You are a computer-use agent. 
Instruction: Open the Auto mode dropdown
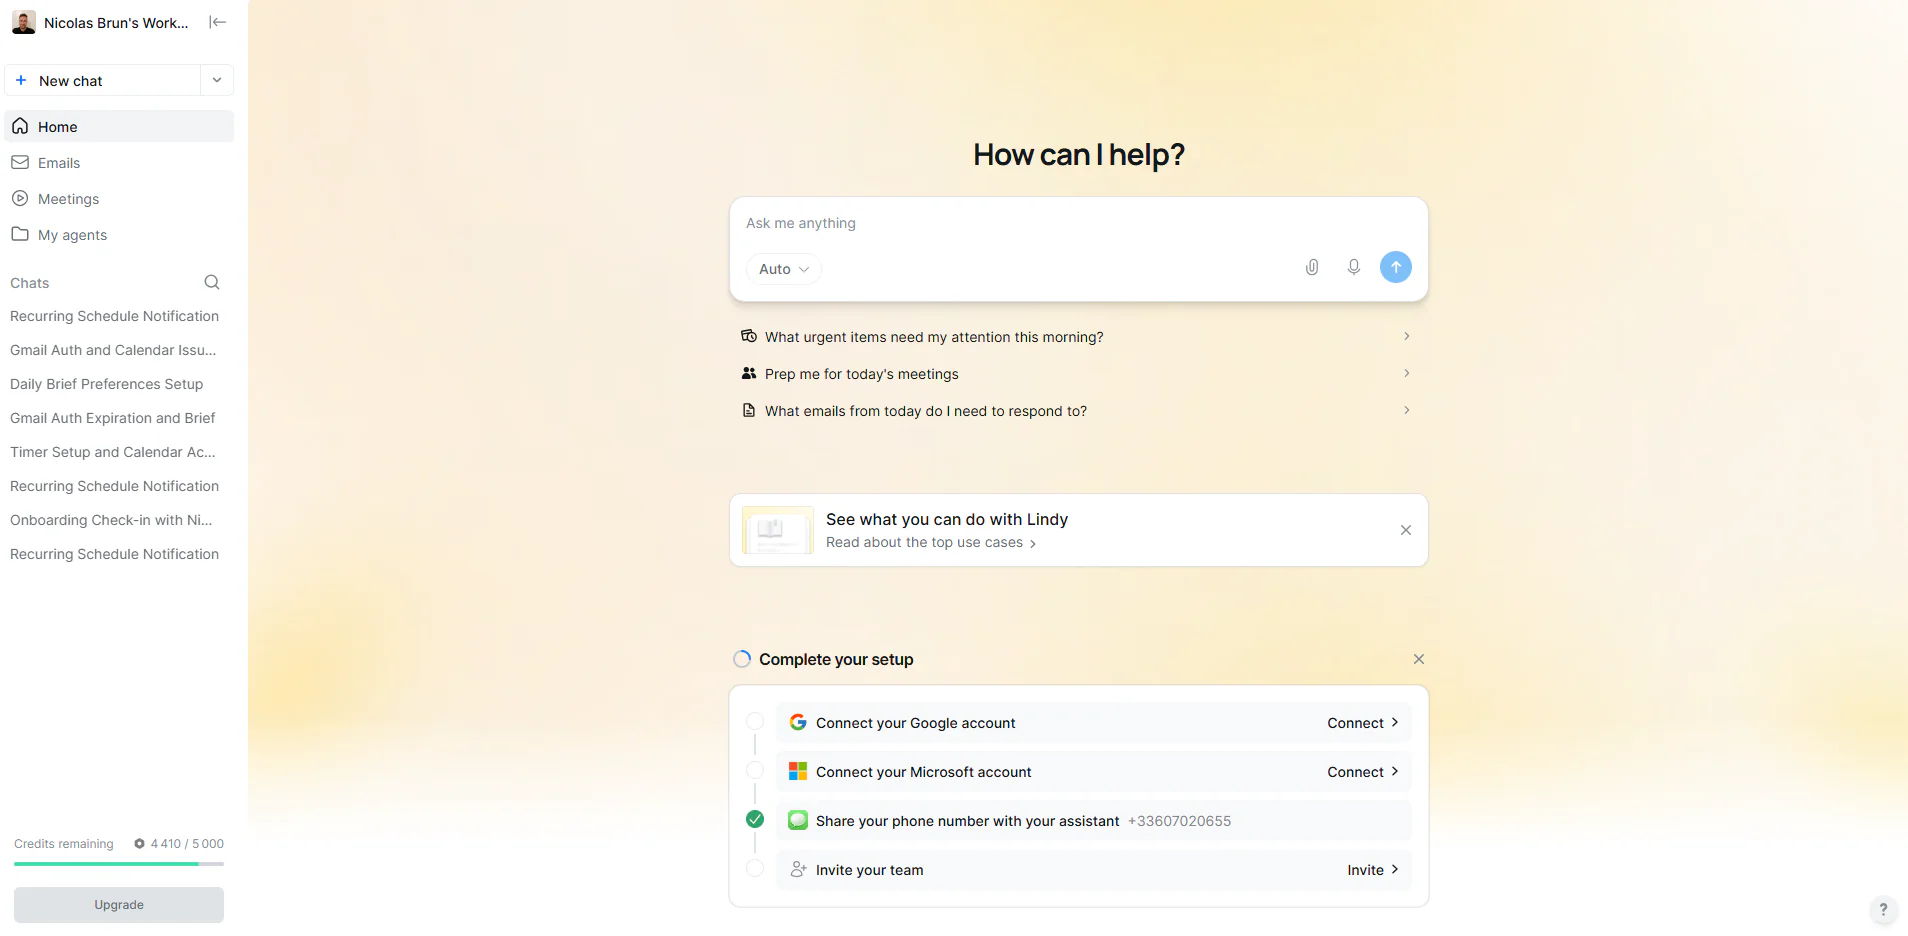(784, 269)
